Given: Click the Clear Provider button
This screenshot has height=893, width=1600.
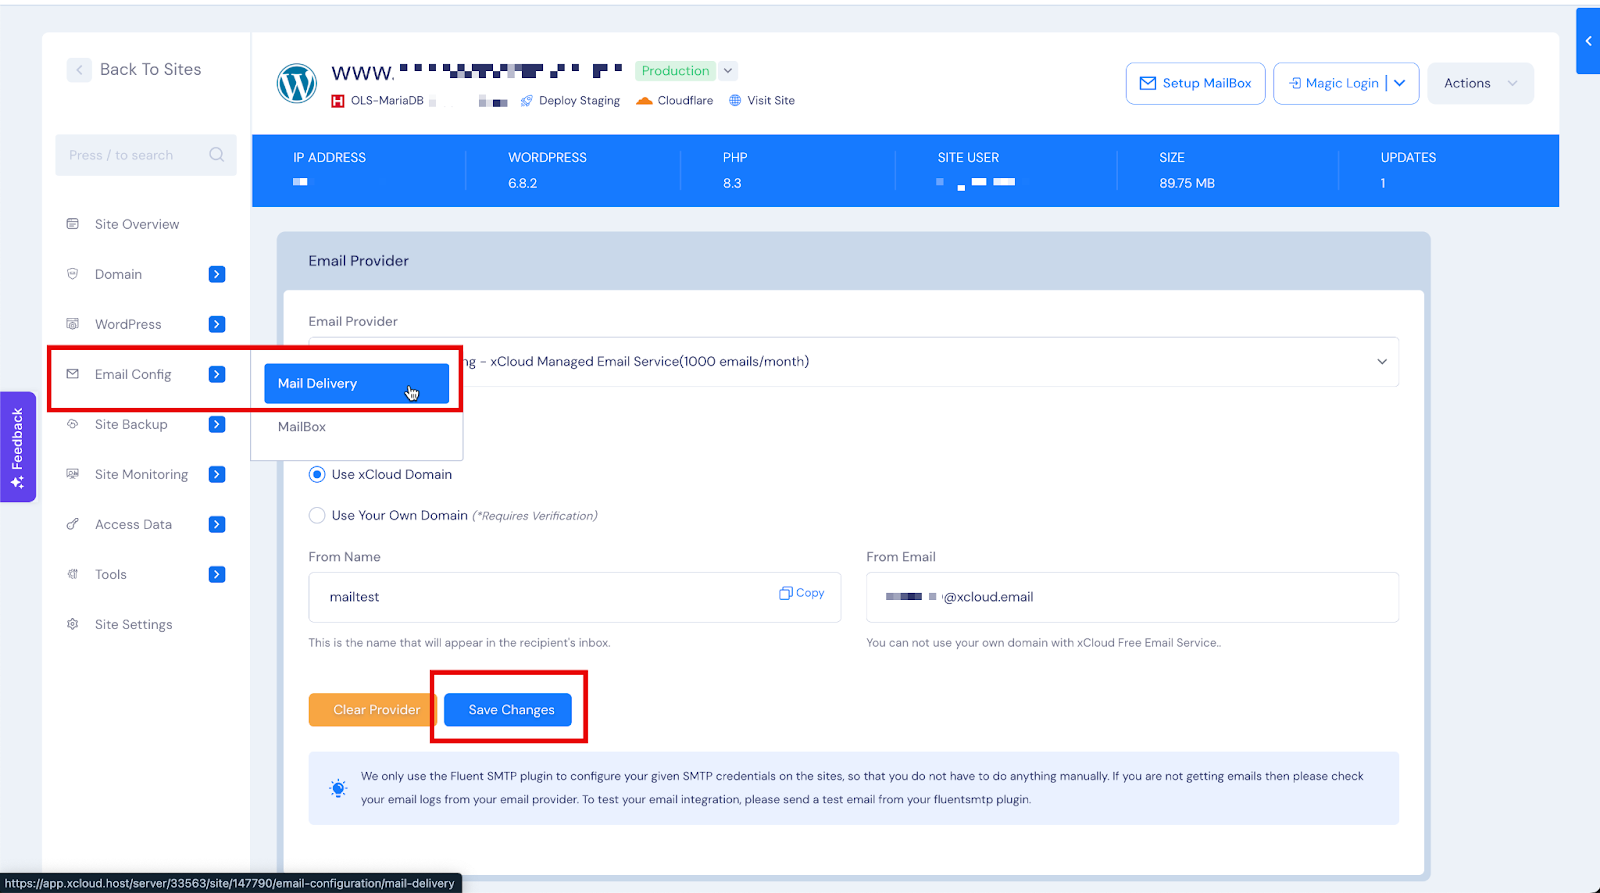Looking at the screenshot, I should 373,710.
